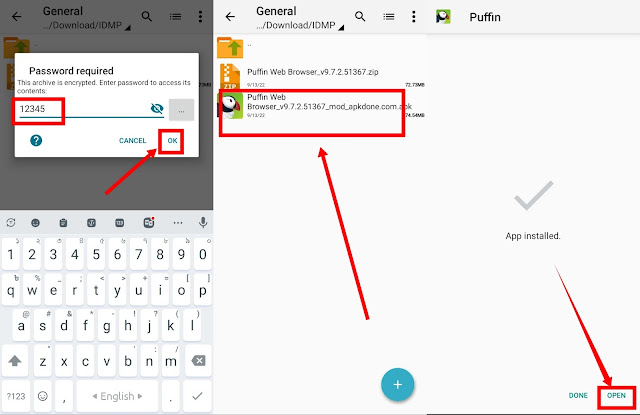The height and width of the screenshot is (415, 640).
Task: Open overflow menu in the middle file manager panel
Action: [414, 17]
